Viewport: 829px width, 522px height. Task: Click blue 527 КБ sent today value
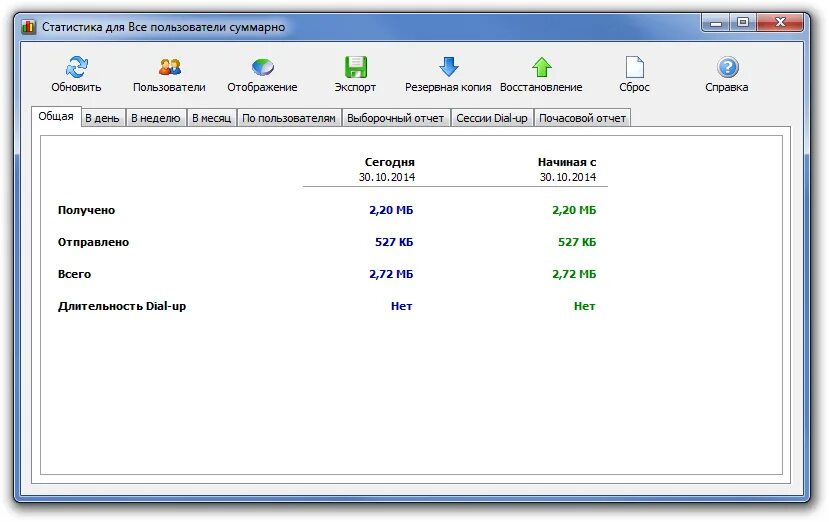tap(394, 242)
